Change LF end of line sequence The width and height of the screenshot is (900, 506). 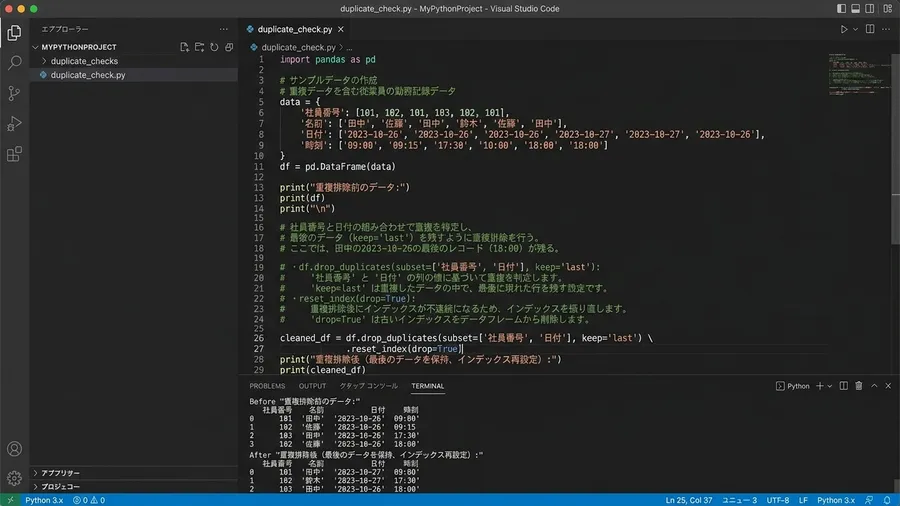(x=803, y=500)
